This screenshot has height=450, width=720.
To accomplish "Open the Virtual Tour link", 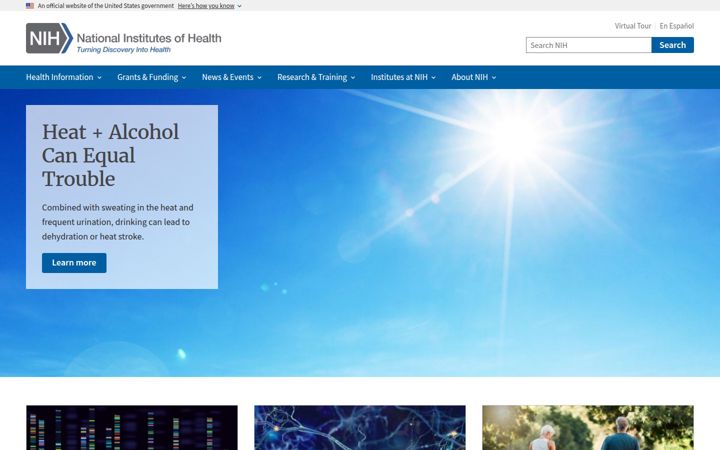I will click(633, 26).
